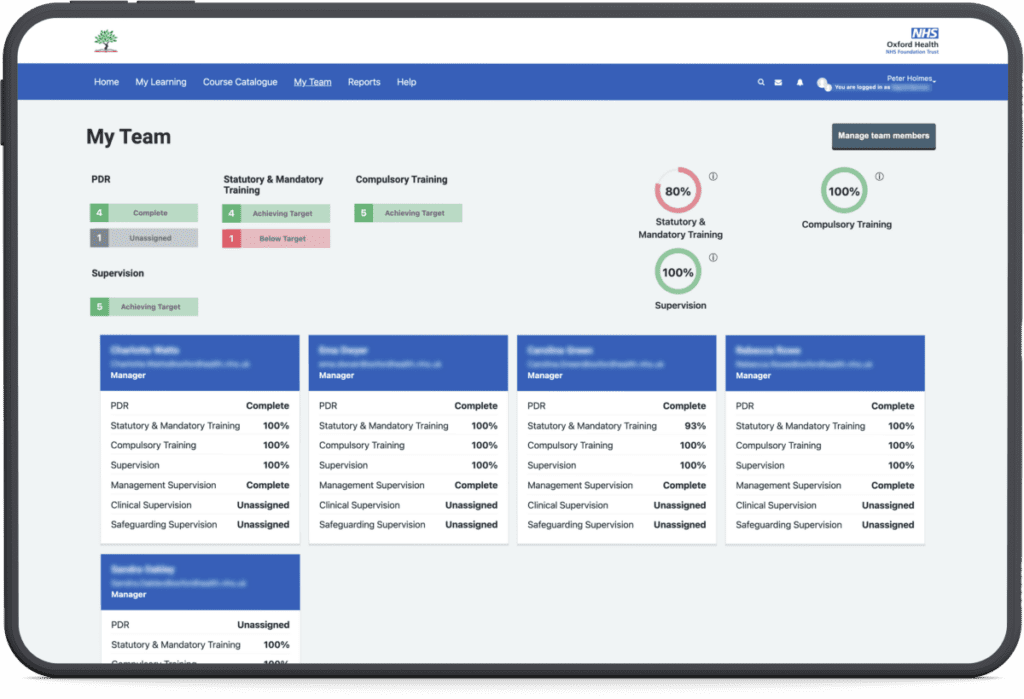This screenshot has width=1024, height=699.
Task: Click the Manage team members button
Action: (x=883, y=136)
